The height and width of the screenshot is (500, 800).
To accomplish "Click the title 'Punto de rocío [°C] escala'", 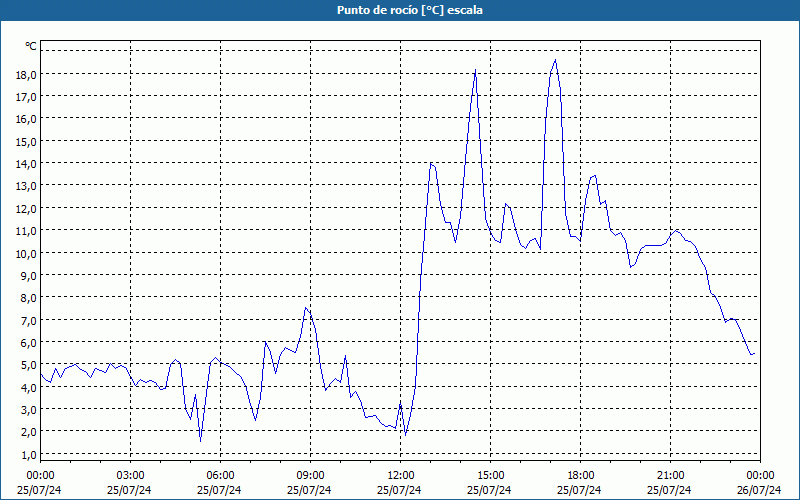I will (410, 10).
